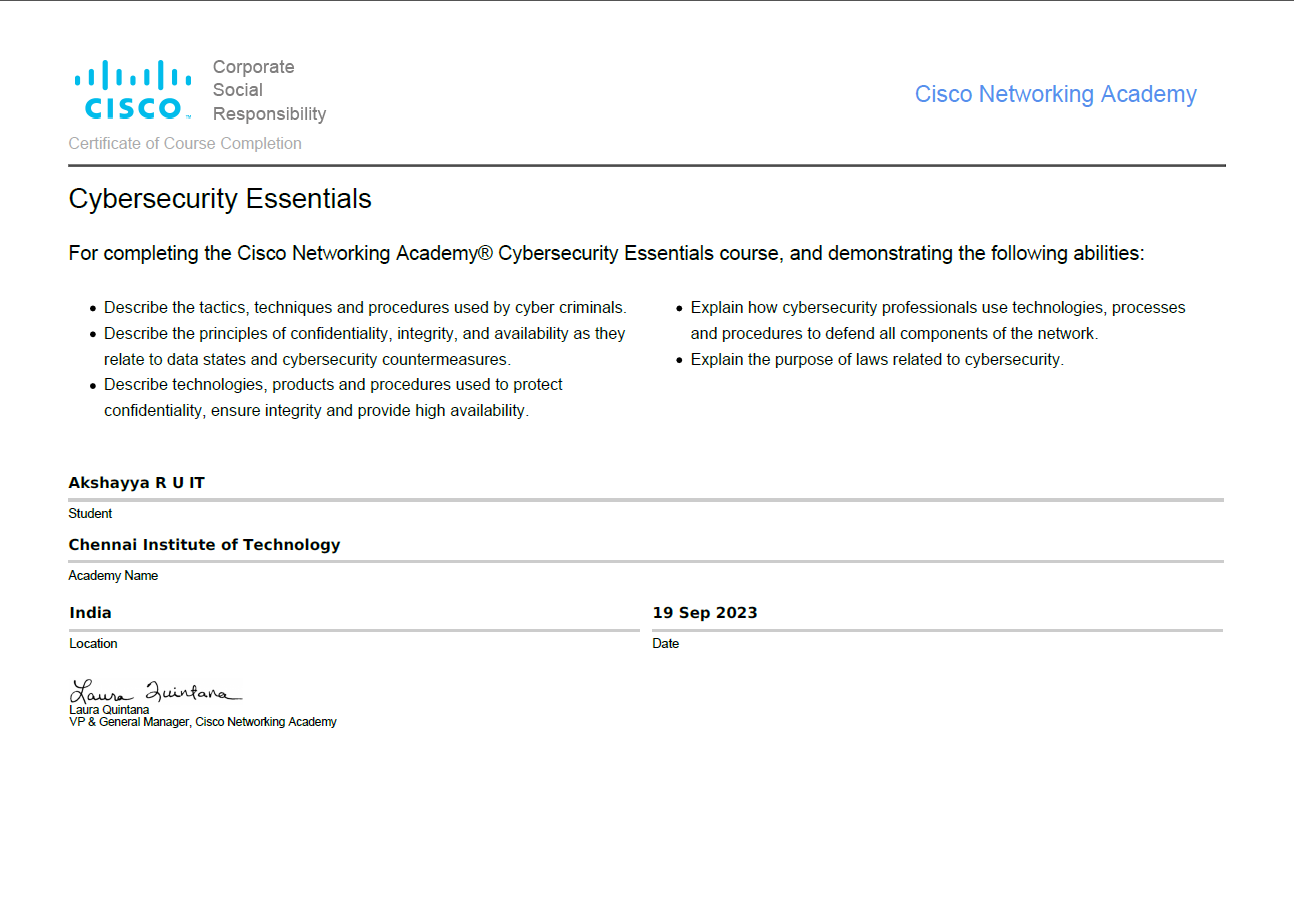This screenshot has width=1294, height=914.
Task: Select the Akshayya R U IT student name
Action: (x=136, y=482)
